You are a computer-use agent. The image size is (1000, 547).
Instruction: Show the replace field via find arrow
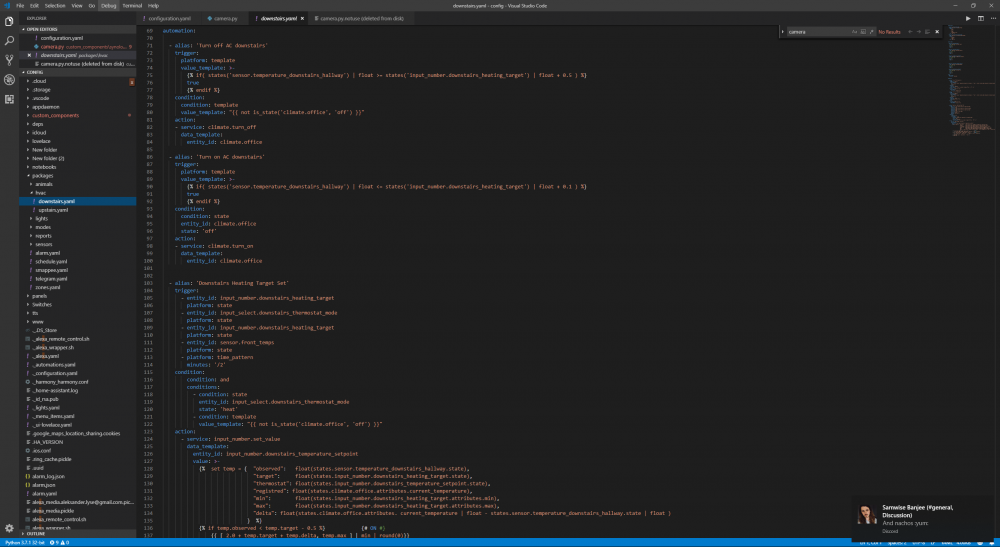[x=781, y=32]
